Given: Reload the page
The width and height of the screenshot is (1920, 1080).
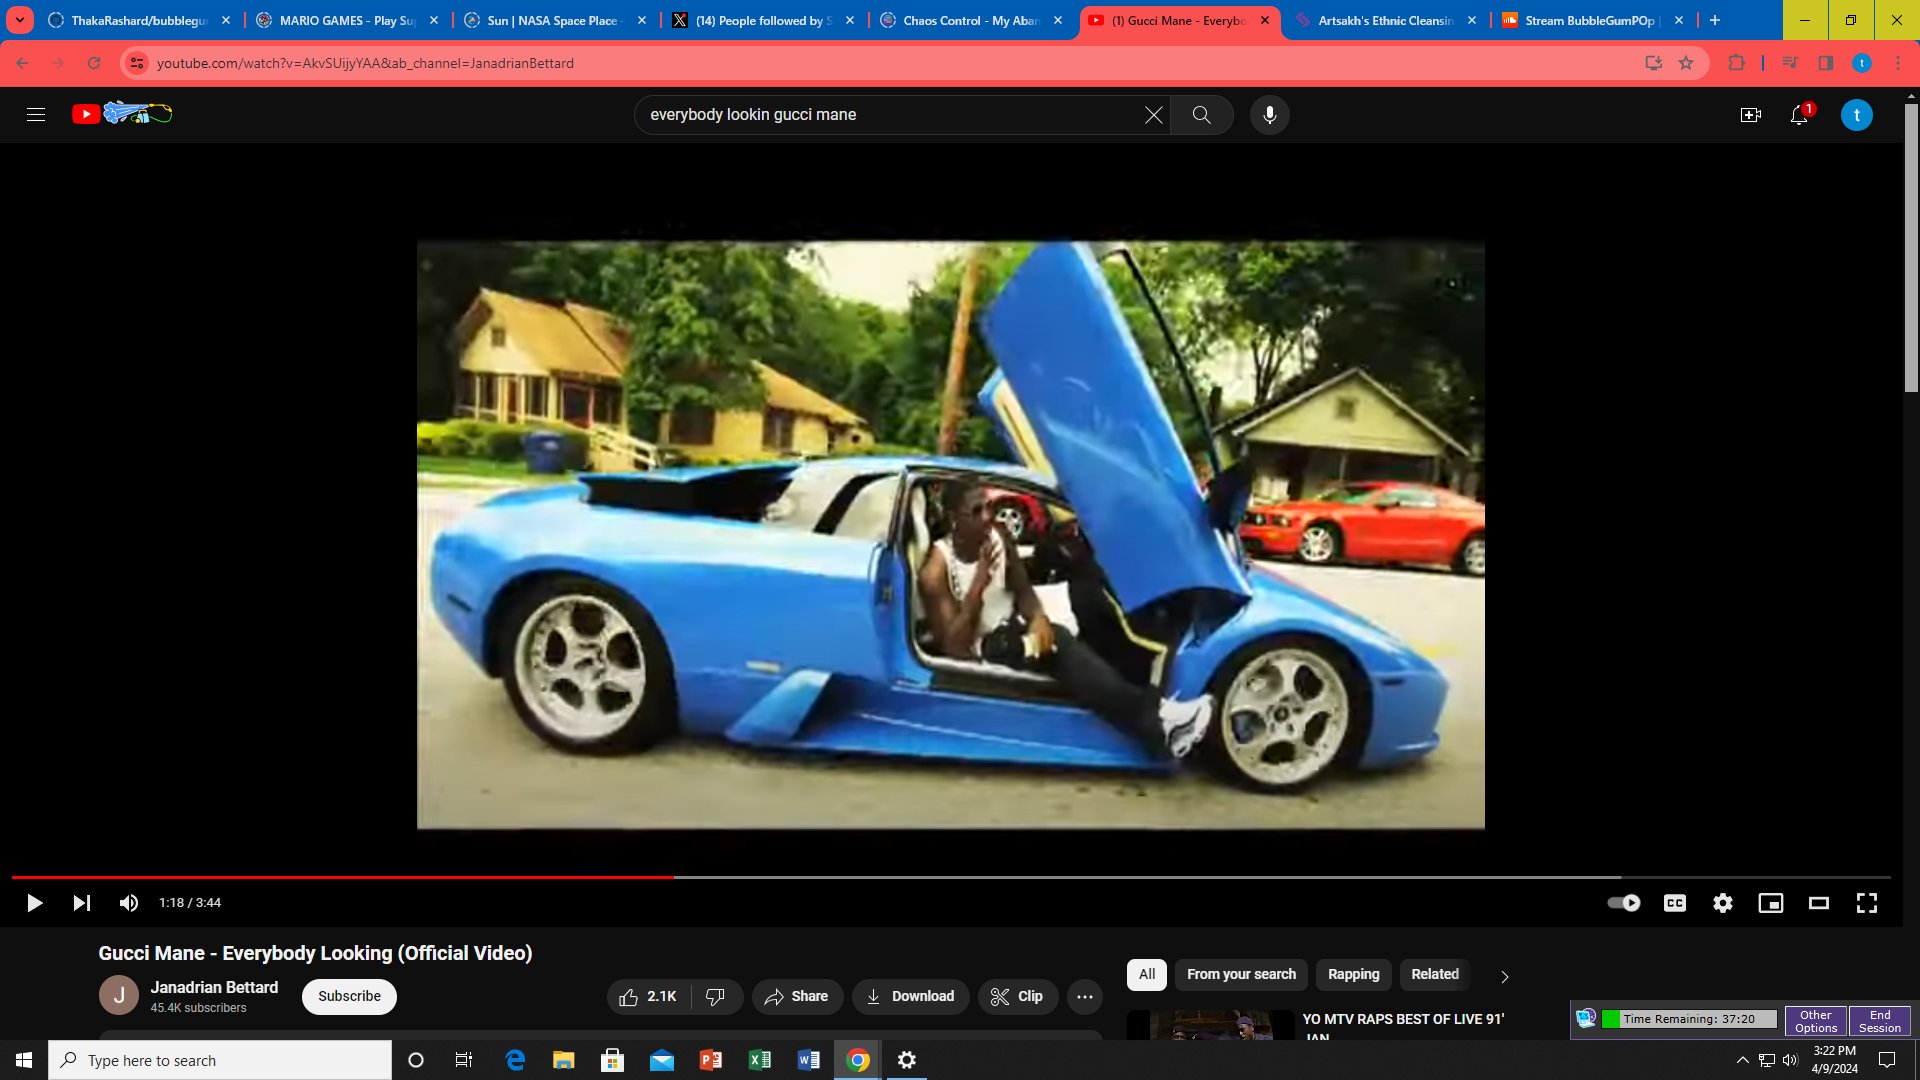Looking at the screenshot, I should click(94, 63).
